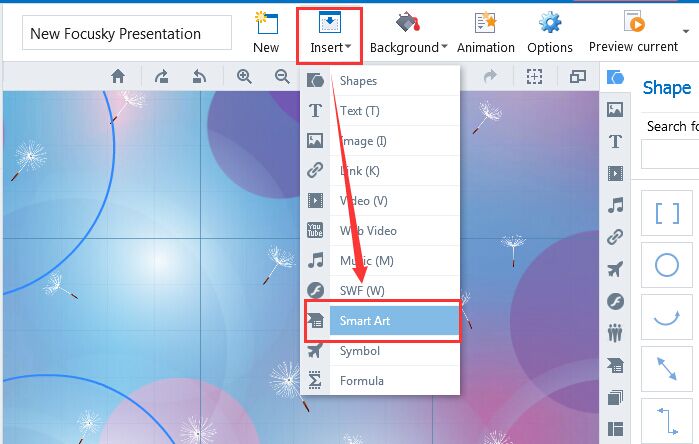
Task: Open Smart Art panel in sidebar
Action: coord(615,365)
